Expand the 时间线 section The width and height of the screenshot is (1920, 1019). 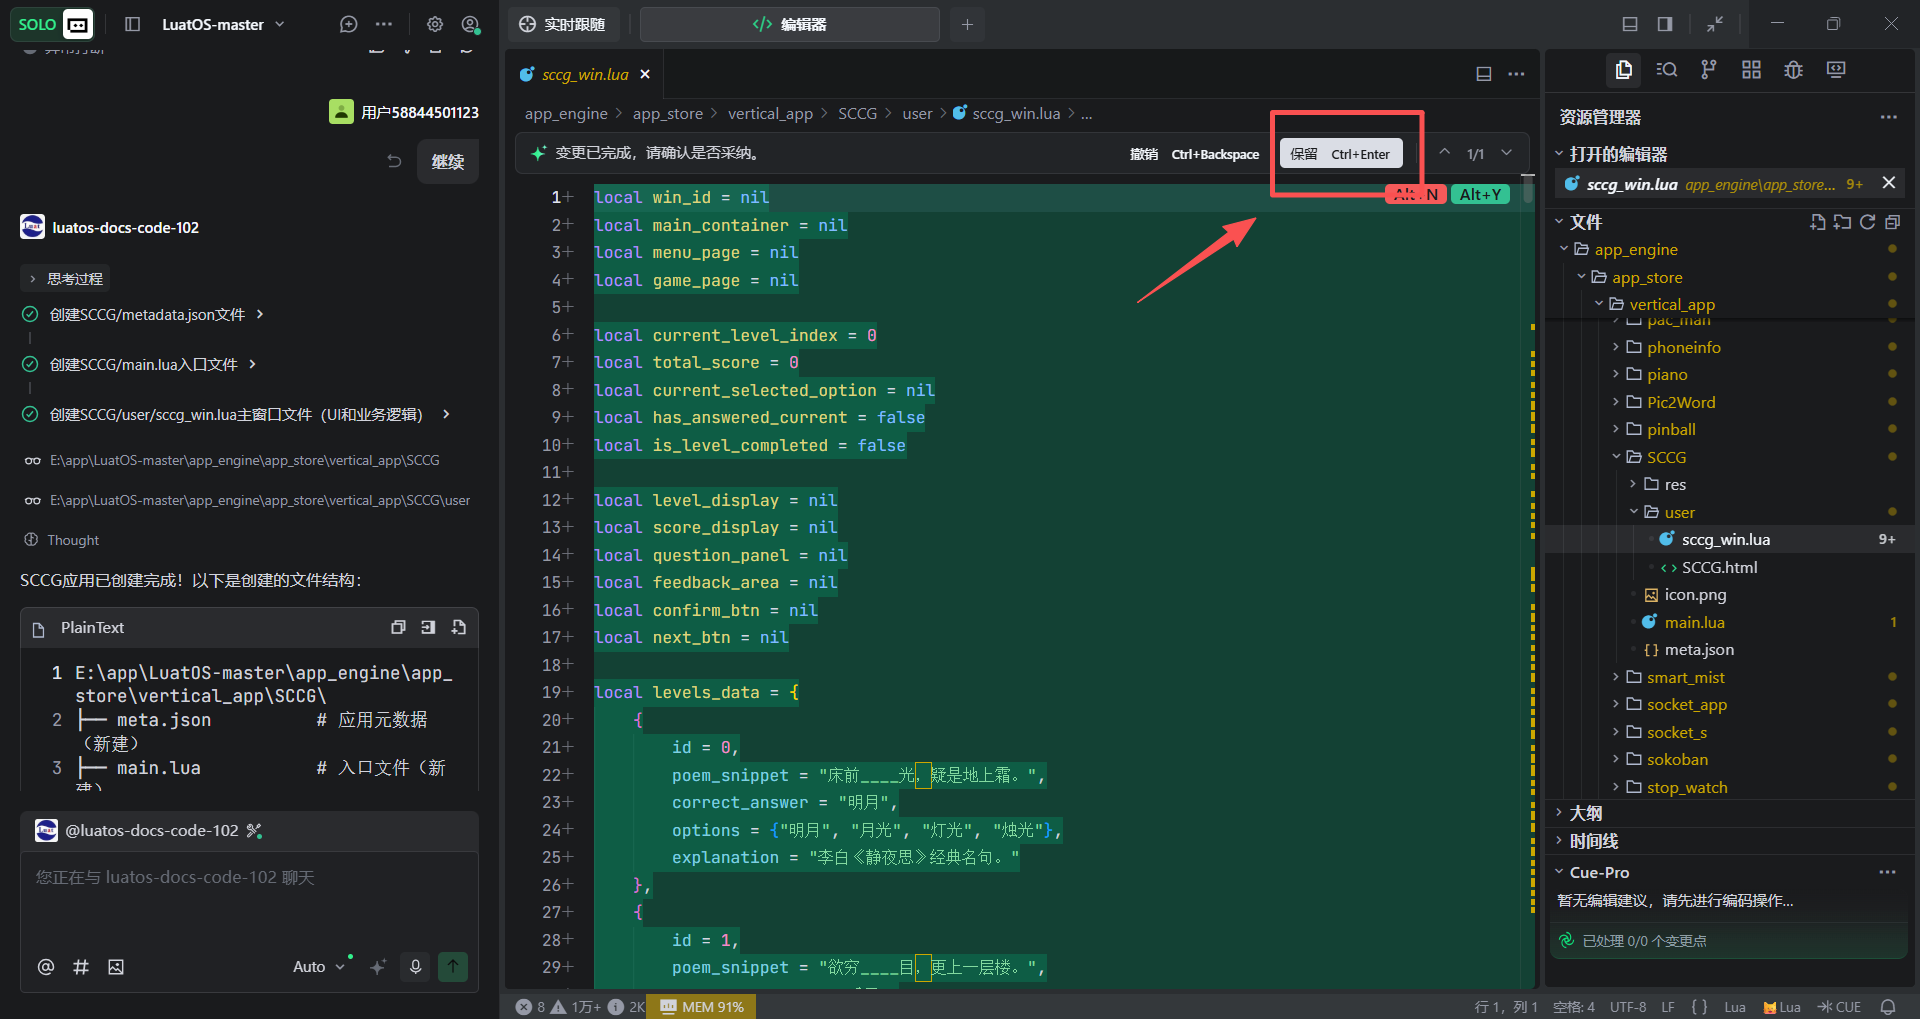click(1593, 841)
